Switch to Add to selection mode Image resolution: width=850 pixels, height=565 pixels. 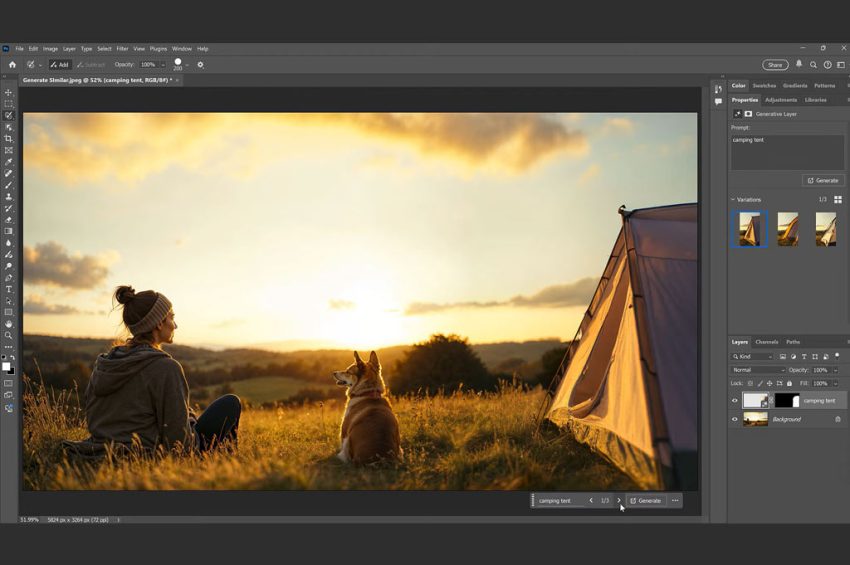pos(60,65)
